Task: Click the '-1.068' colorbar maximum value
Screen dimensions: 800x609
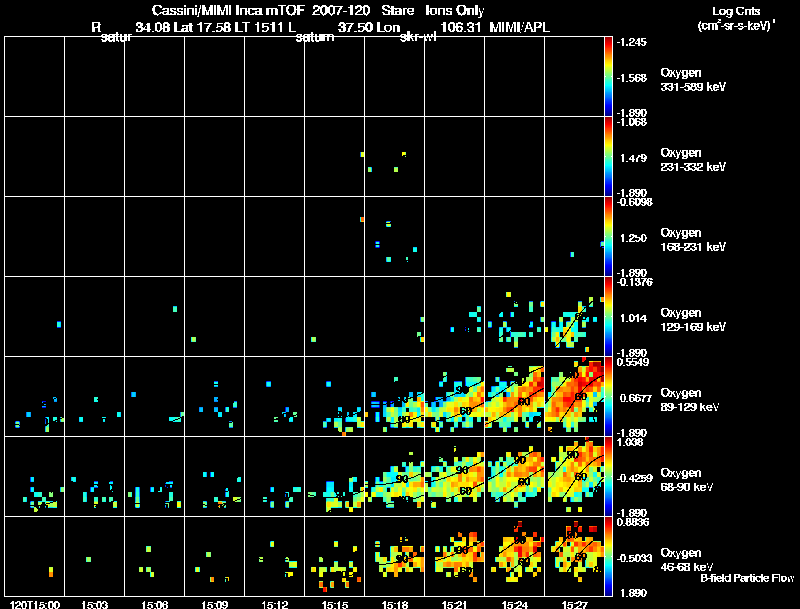Action: pos(632,122)
